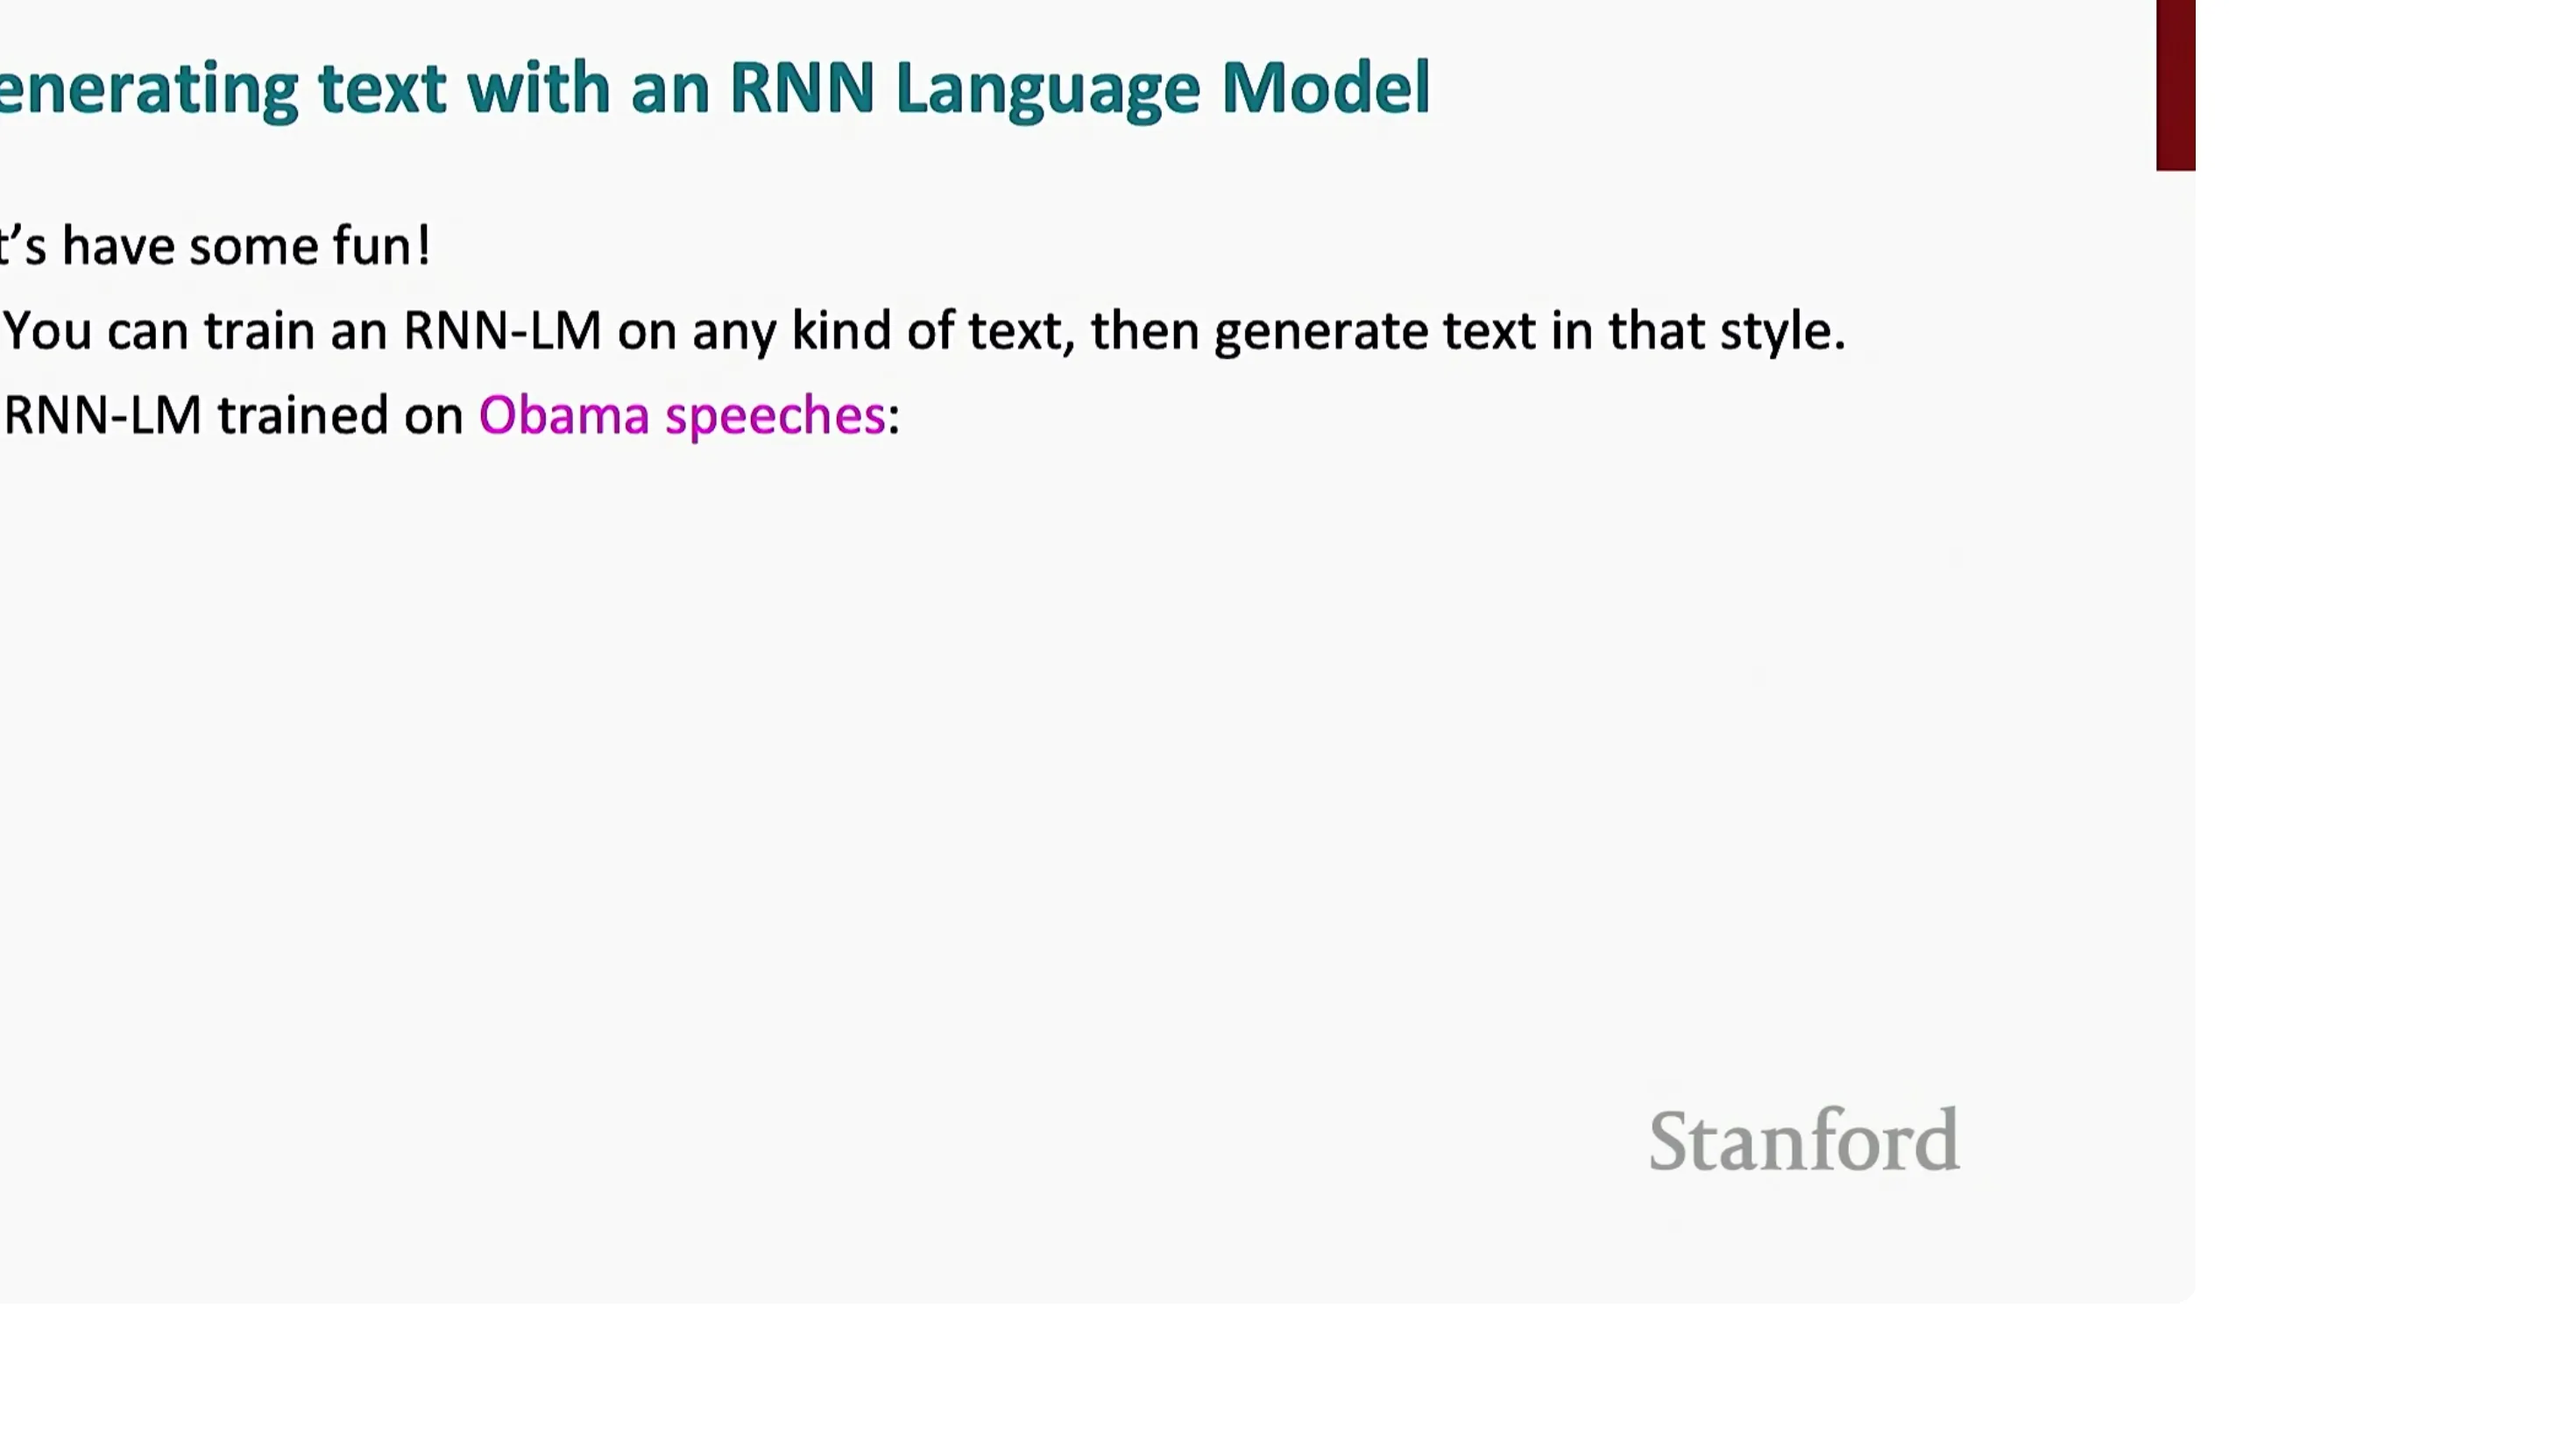Click the gray Stanford logo
Viewport: 2576px width, 1449px height.
(x=1804, y=1140)
